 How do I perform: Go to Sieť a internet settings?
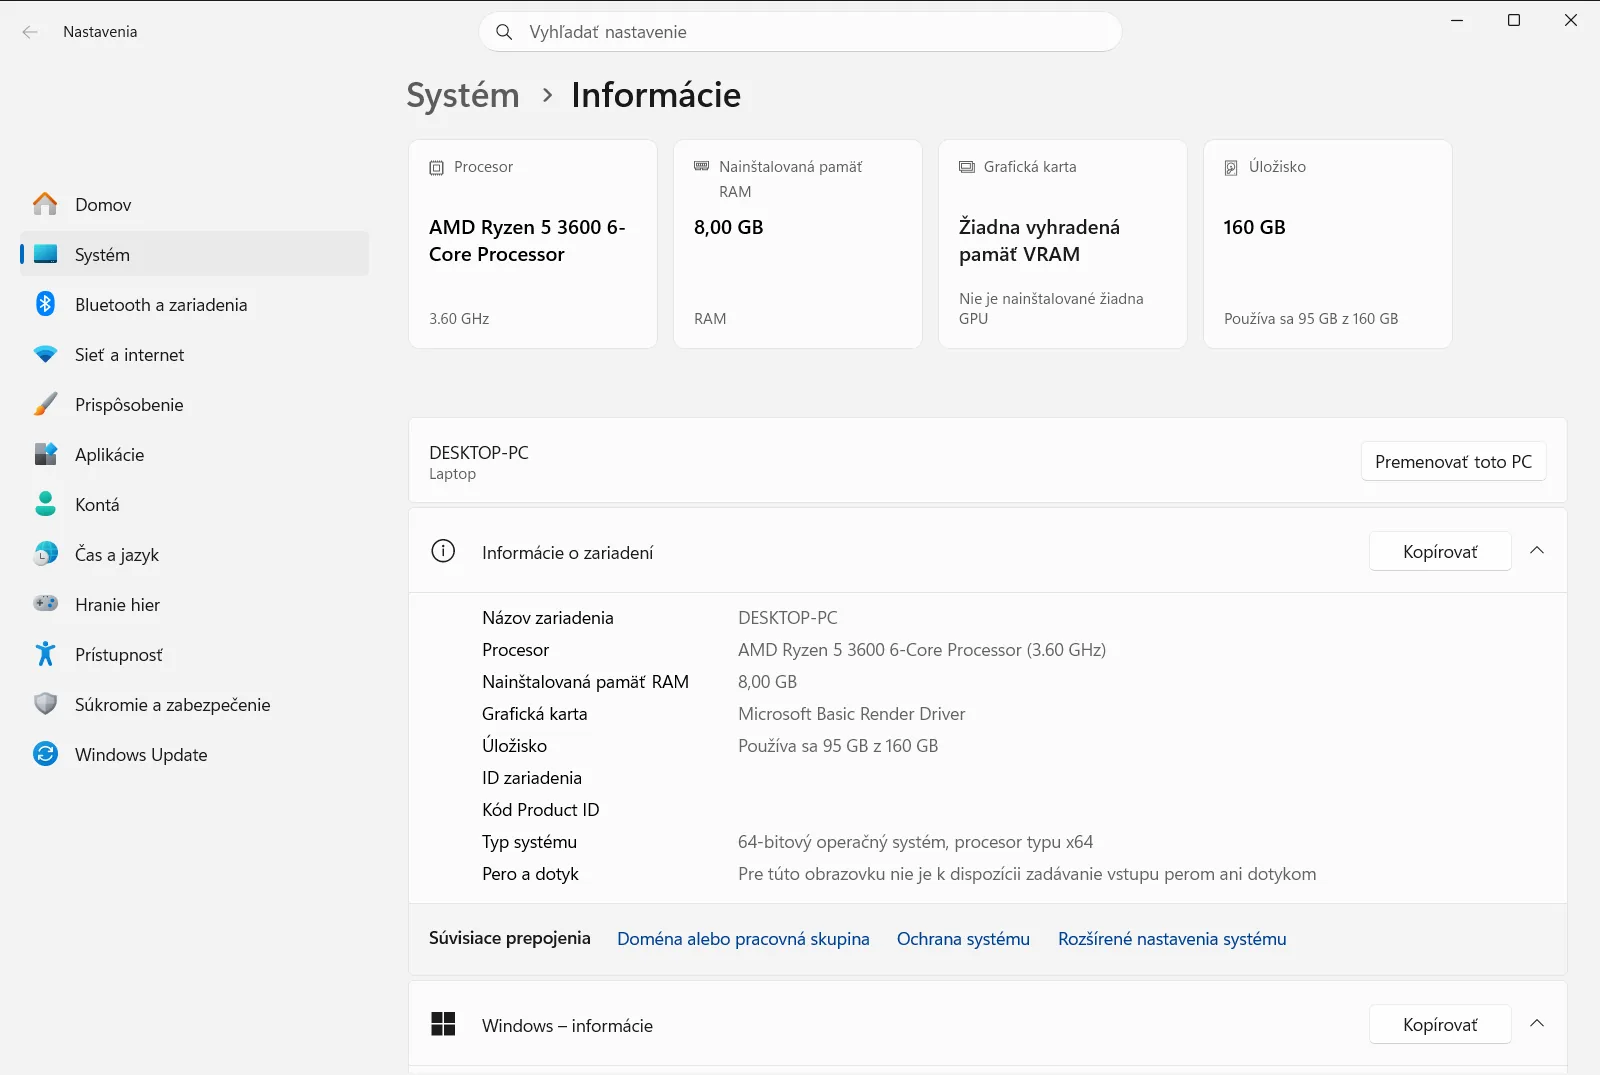[x=194, y=354]
